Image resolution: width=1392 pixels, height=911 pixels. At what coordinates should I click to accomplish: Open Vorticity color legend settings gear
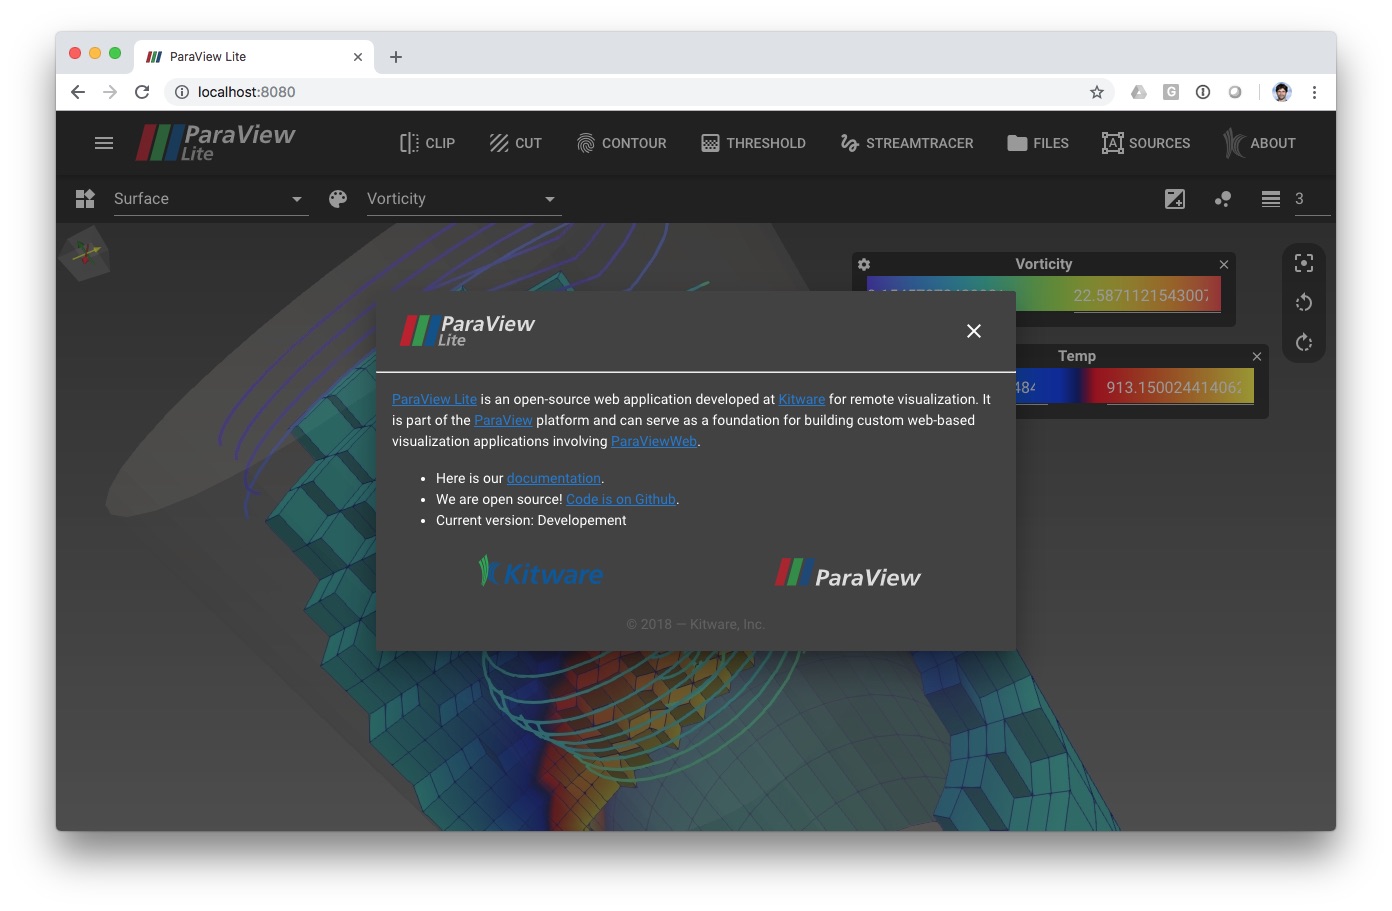point(864,265)
